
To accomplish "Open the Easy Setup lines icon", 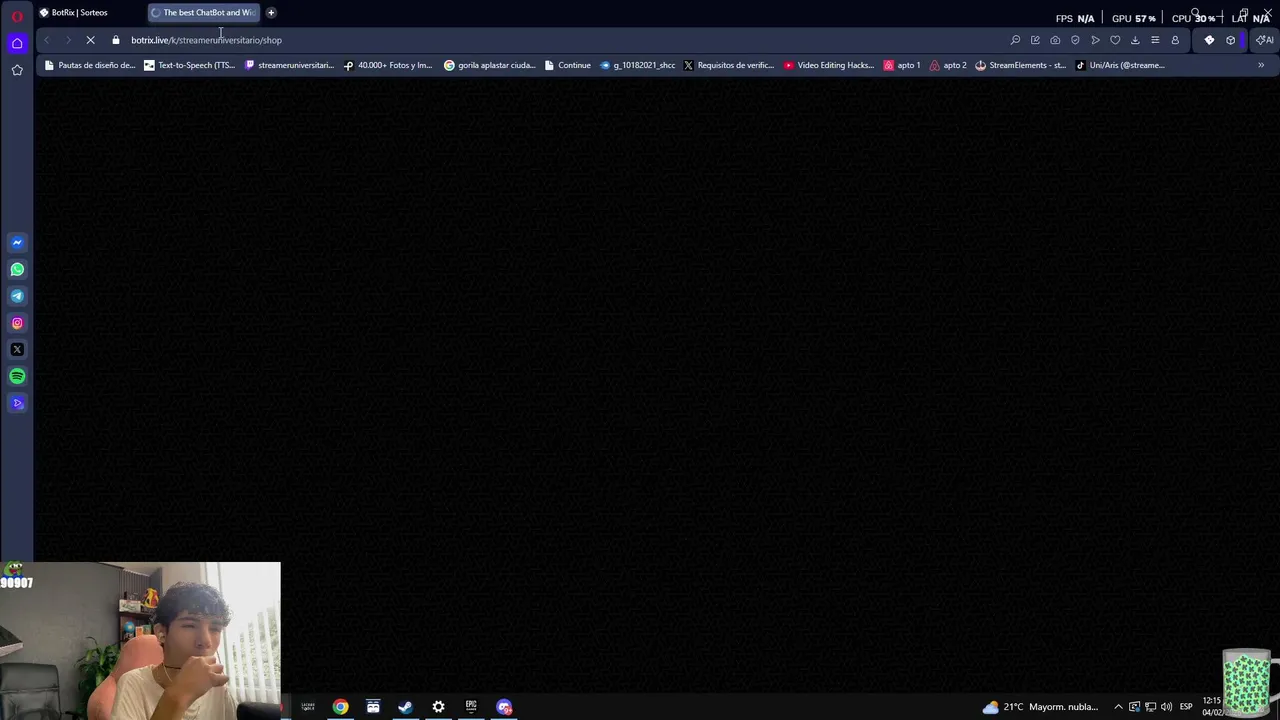I will click(x=1155, y=40).
